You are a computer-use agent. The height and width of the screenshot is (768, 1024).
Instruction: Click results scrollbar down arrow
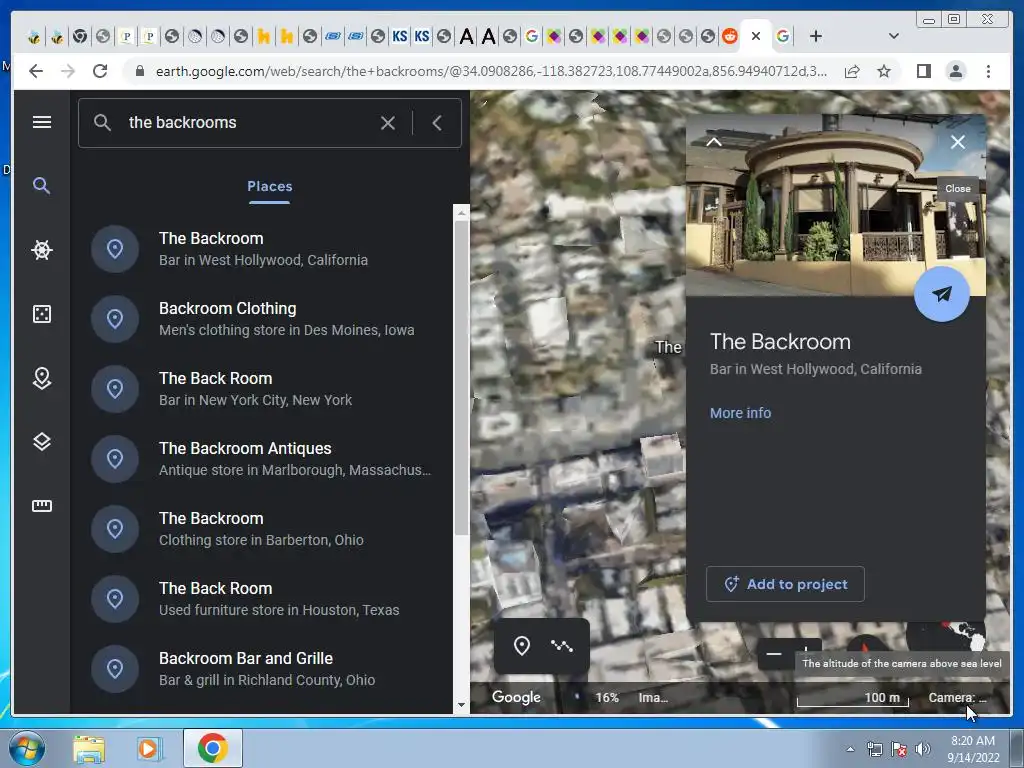pos(462,705)
